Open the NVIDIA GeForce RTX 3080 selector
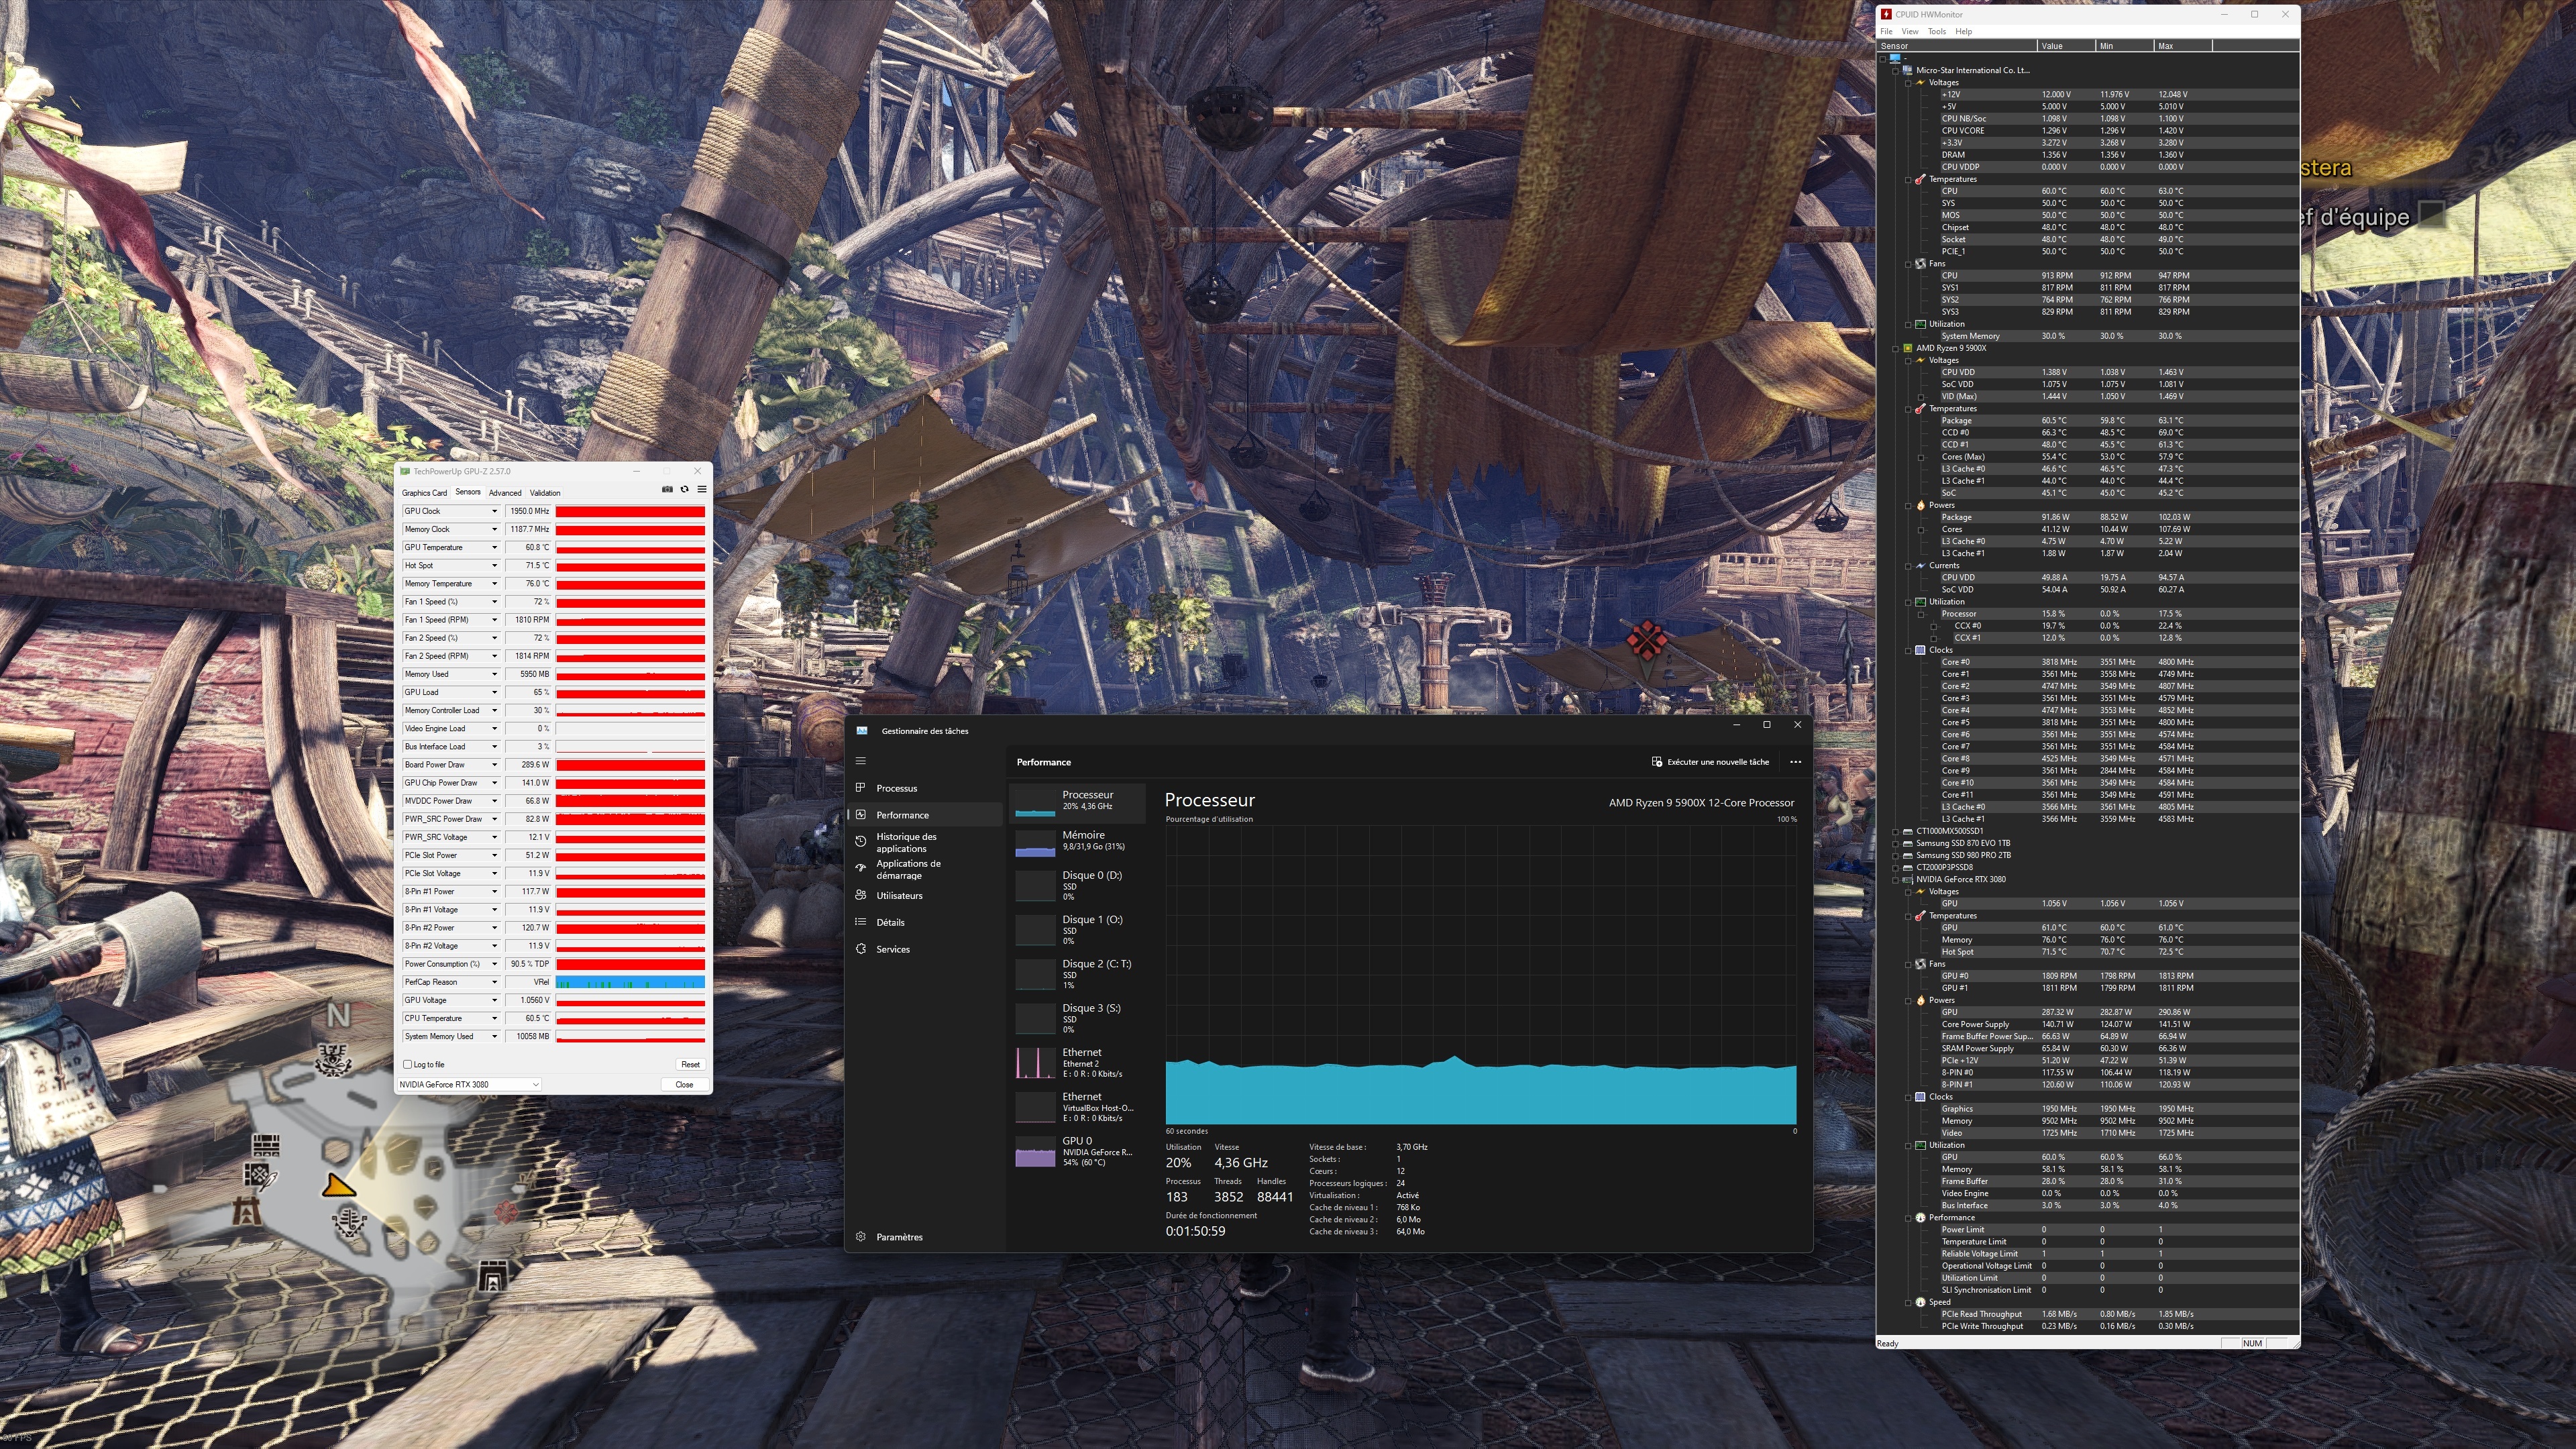2576x1449 pixels. pos(469,1084)
